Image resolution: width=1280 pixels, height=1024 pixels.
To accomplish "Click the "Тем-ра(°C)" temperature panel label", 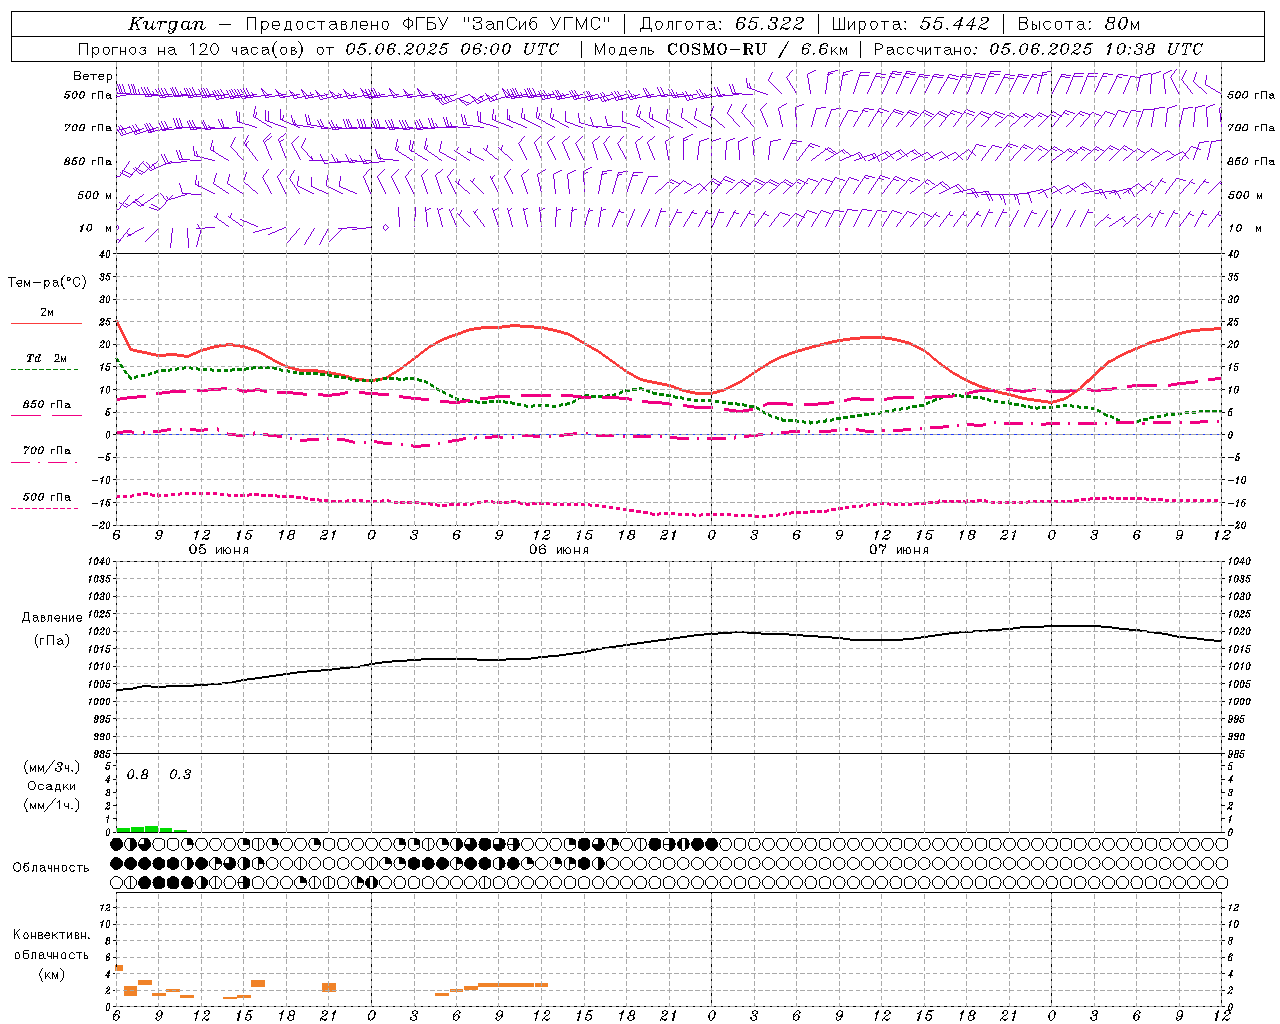I will click(x=47, y=283).
